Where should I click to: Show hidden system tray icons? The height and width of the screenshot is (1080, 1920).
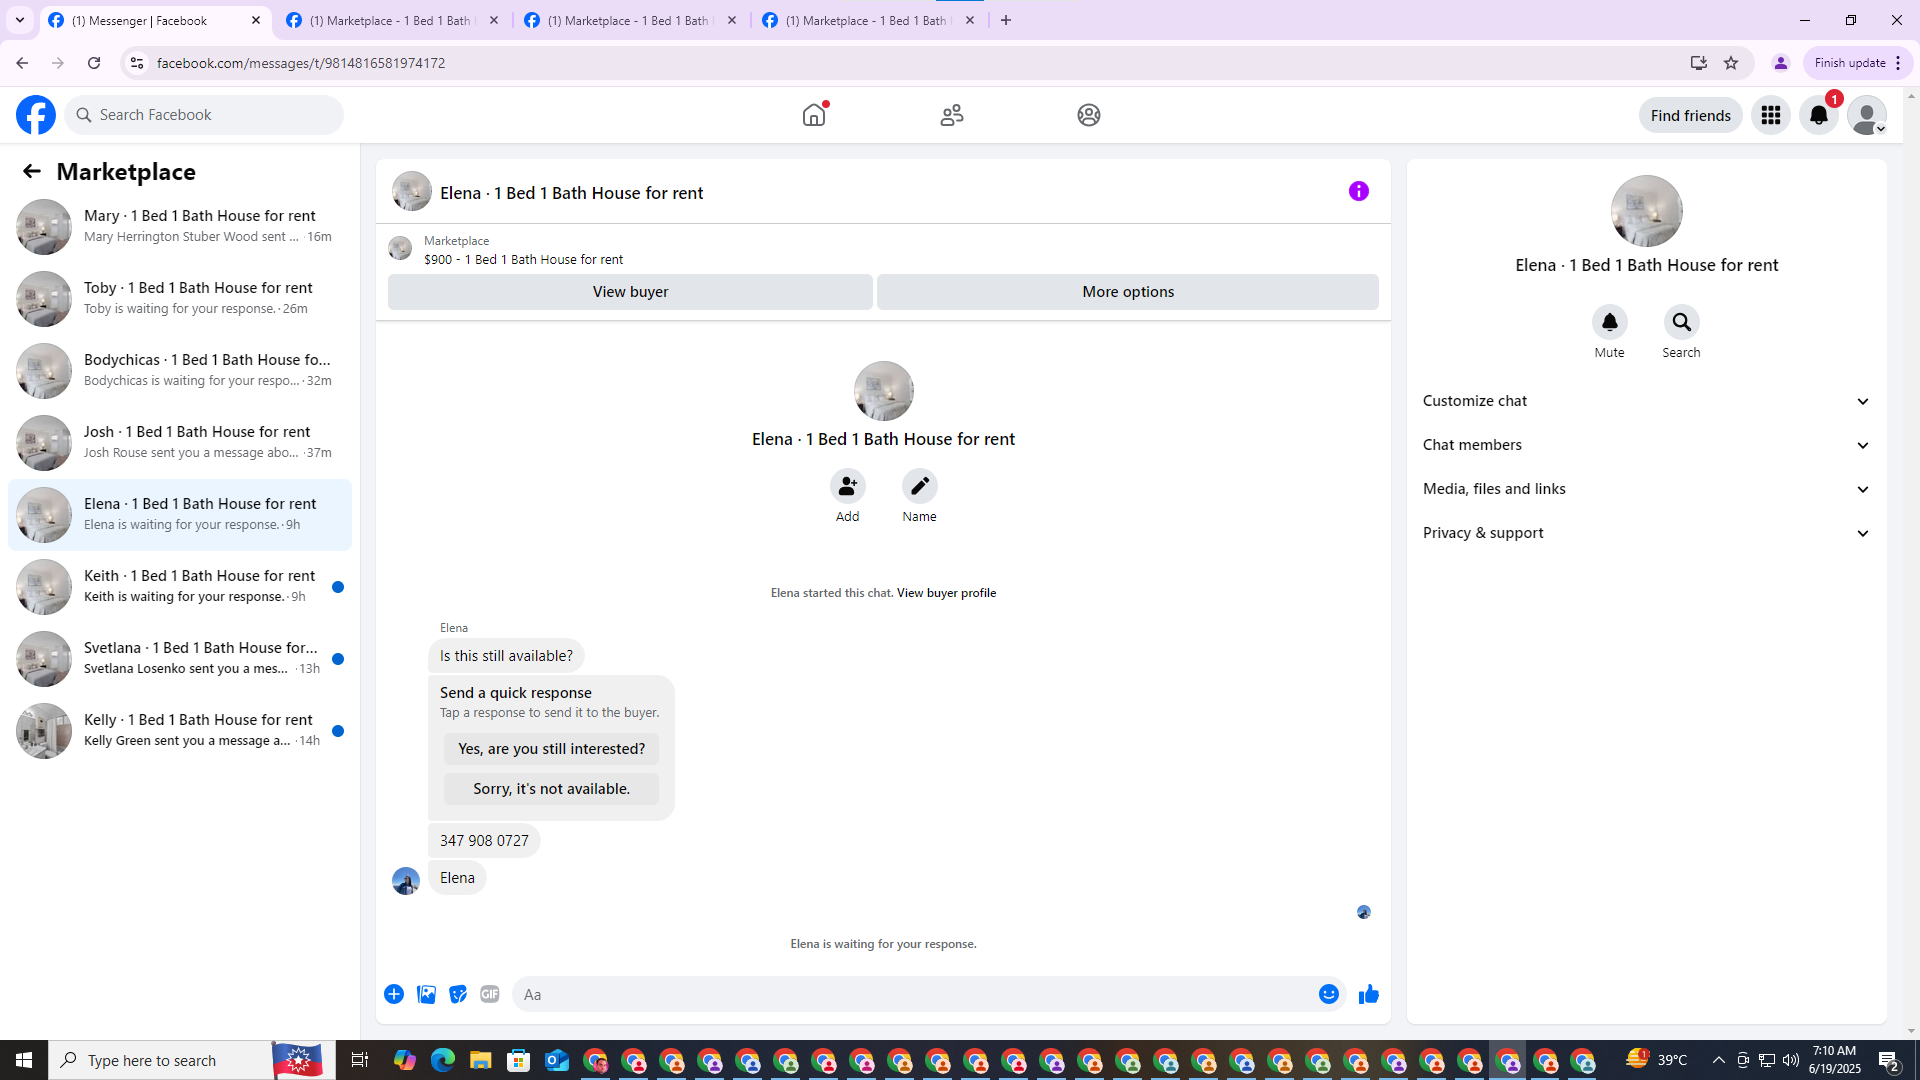[x=1718, y=1060]
